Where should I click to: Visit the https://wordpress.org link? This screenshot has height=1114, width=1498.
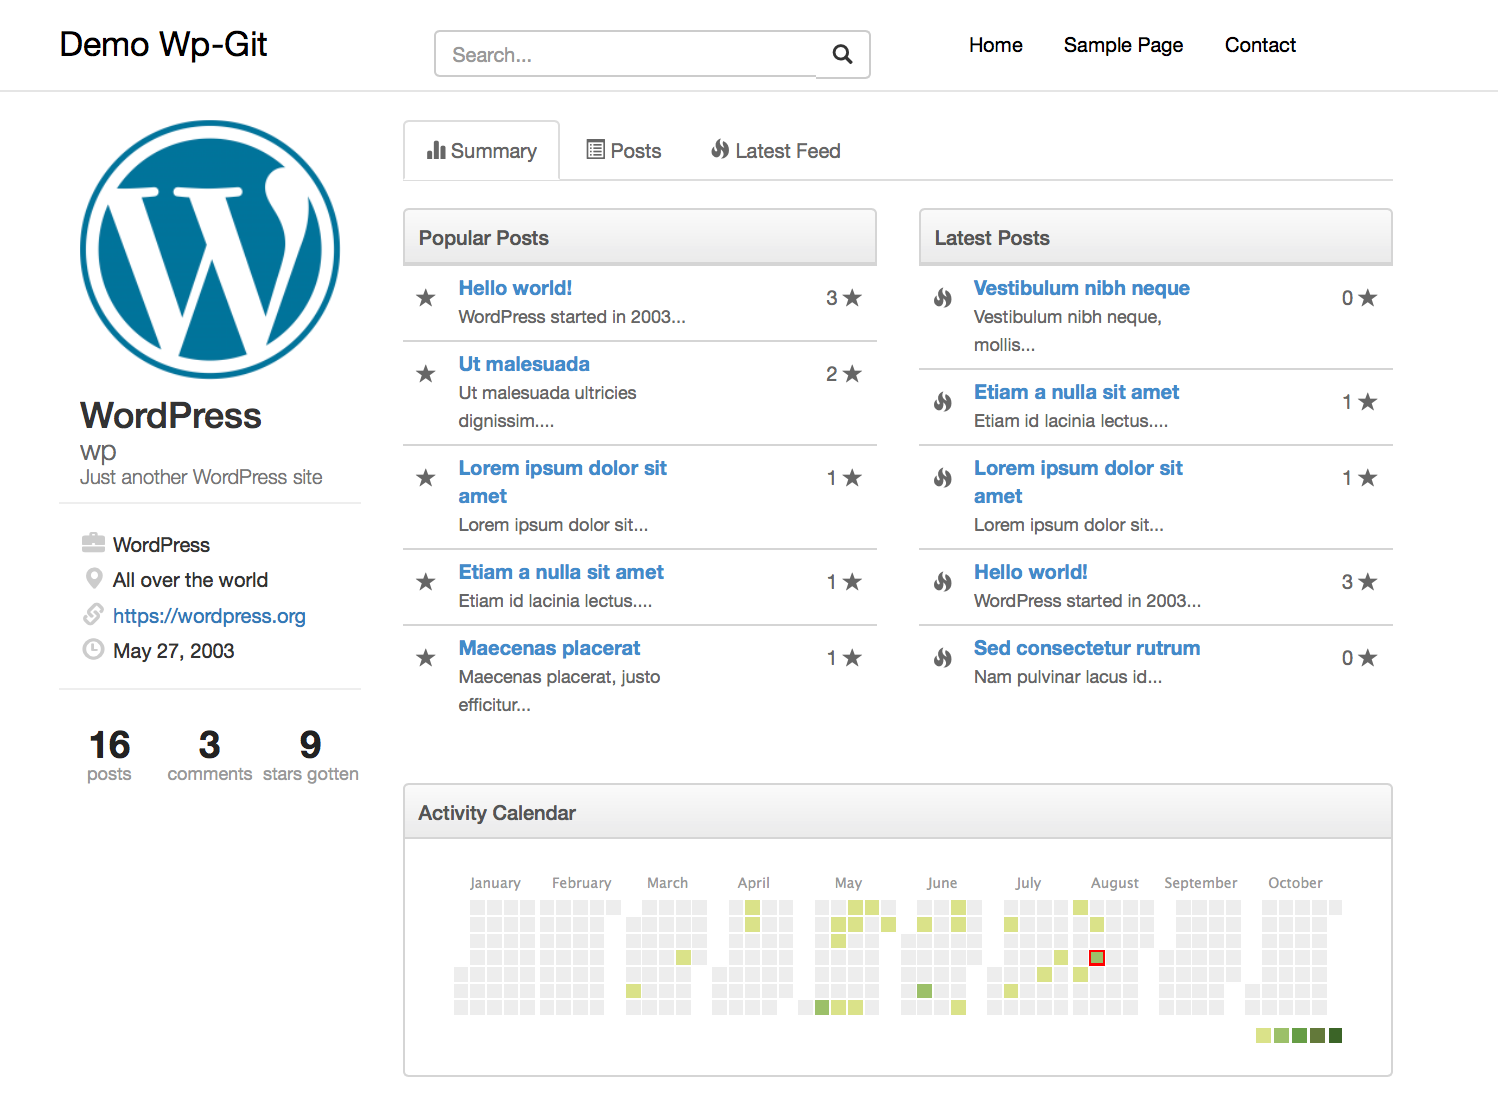click(x=209, y=615)
